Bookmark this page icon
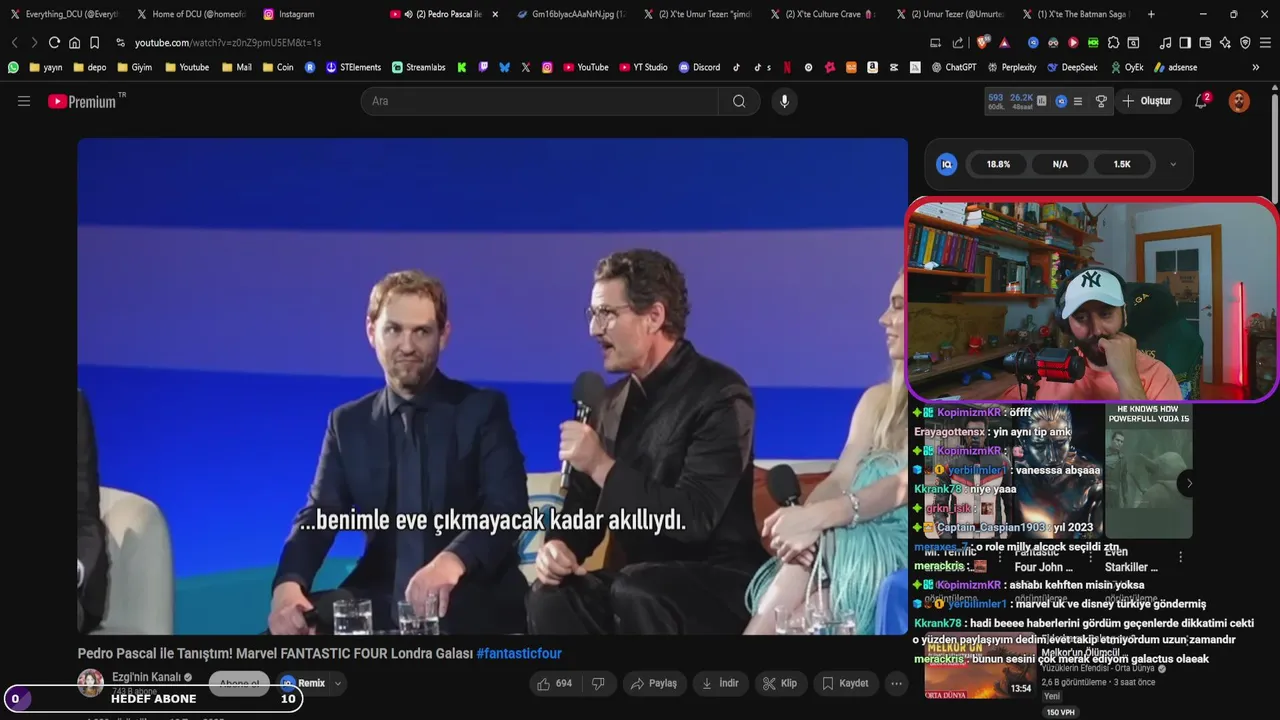Viewport: 1280px width, 720px height. click(94, 43)
